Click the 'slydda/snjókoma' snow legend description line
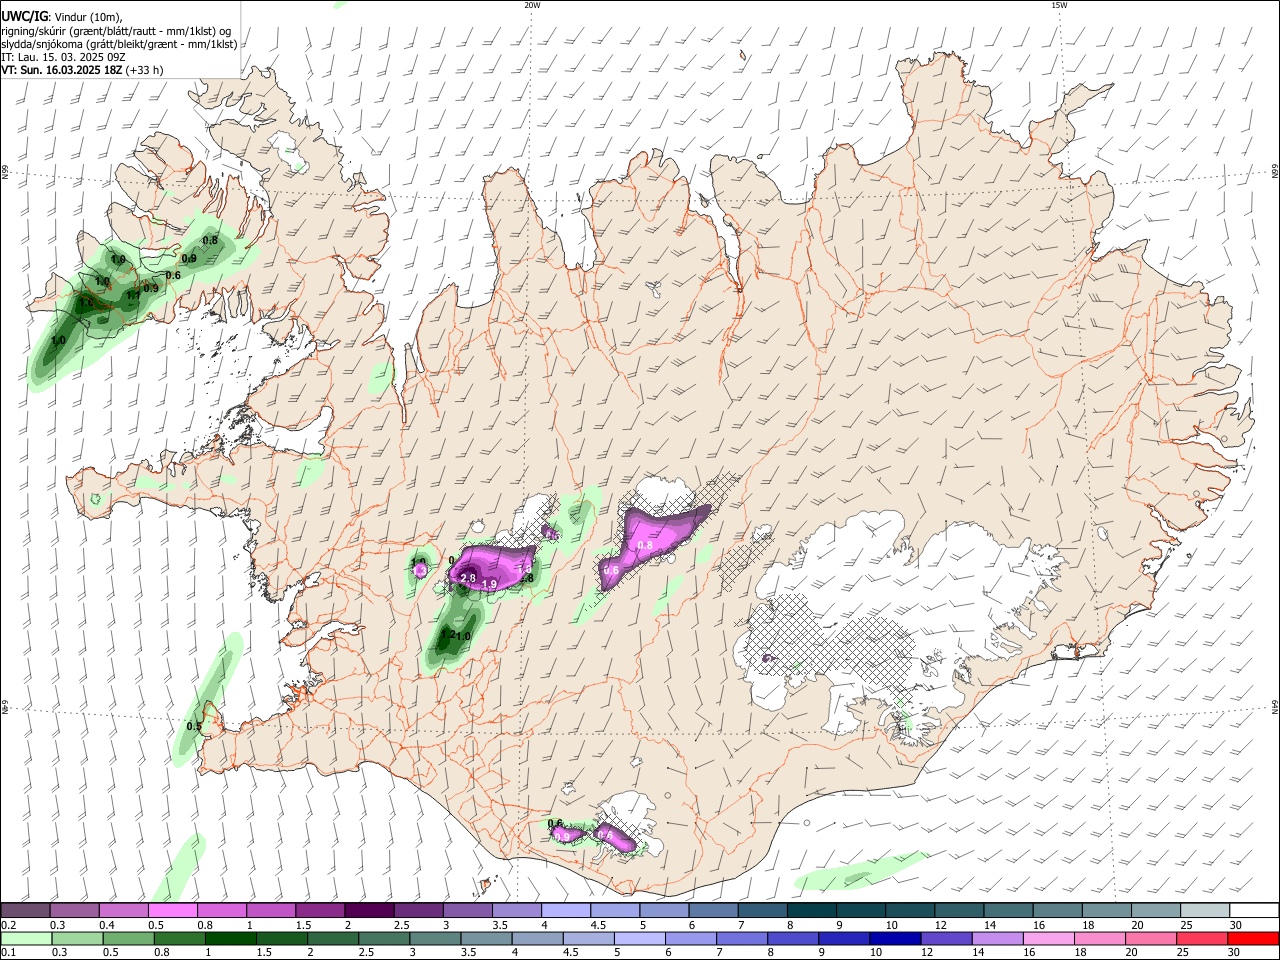 click(119, 44)
